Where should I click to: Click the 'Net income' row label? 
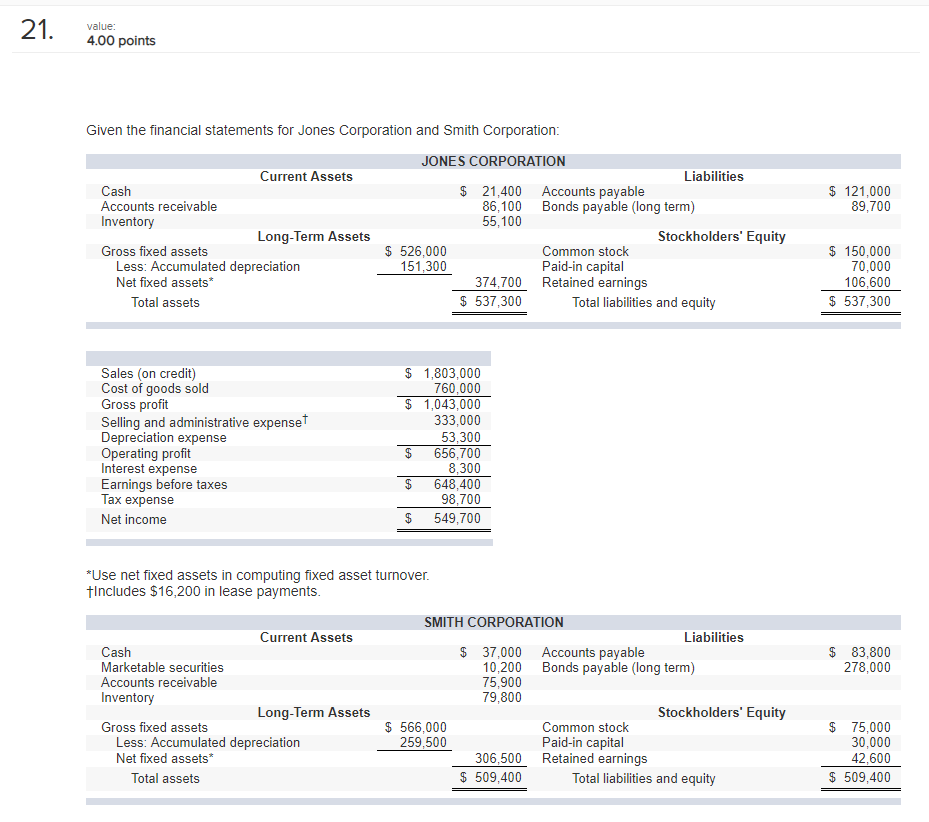coord(134,519)
